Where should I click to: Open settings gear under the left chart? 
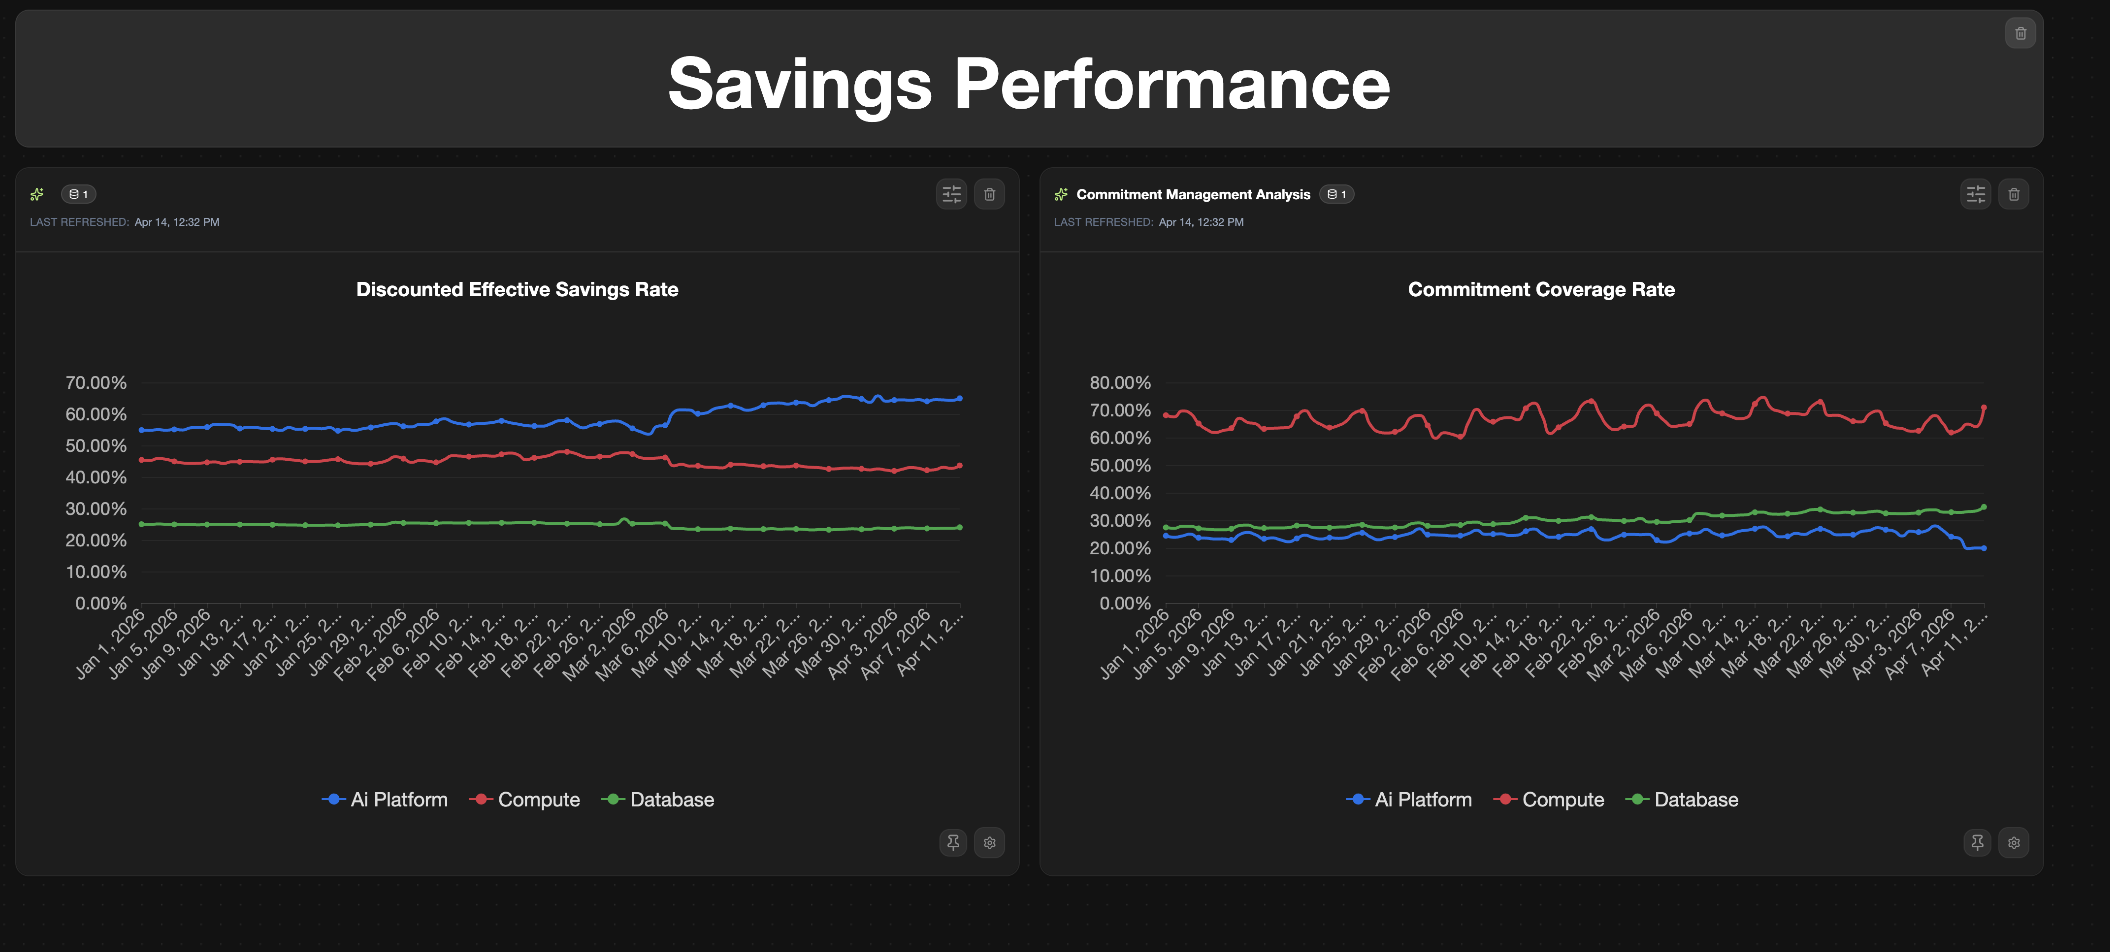(989, 843)
